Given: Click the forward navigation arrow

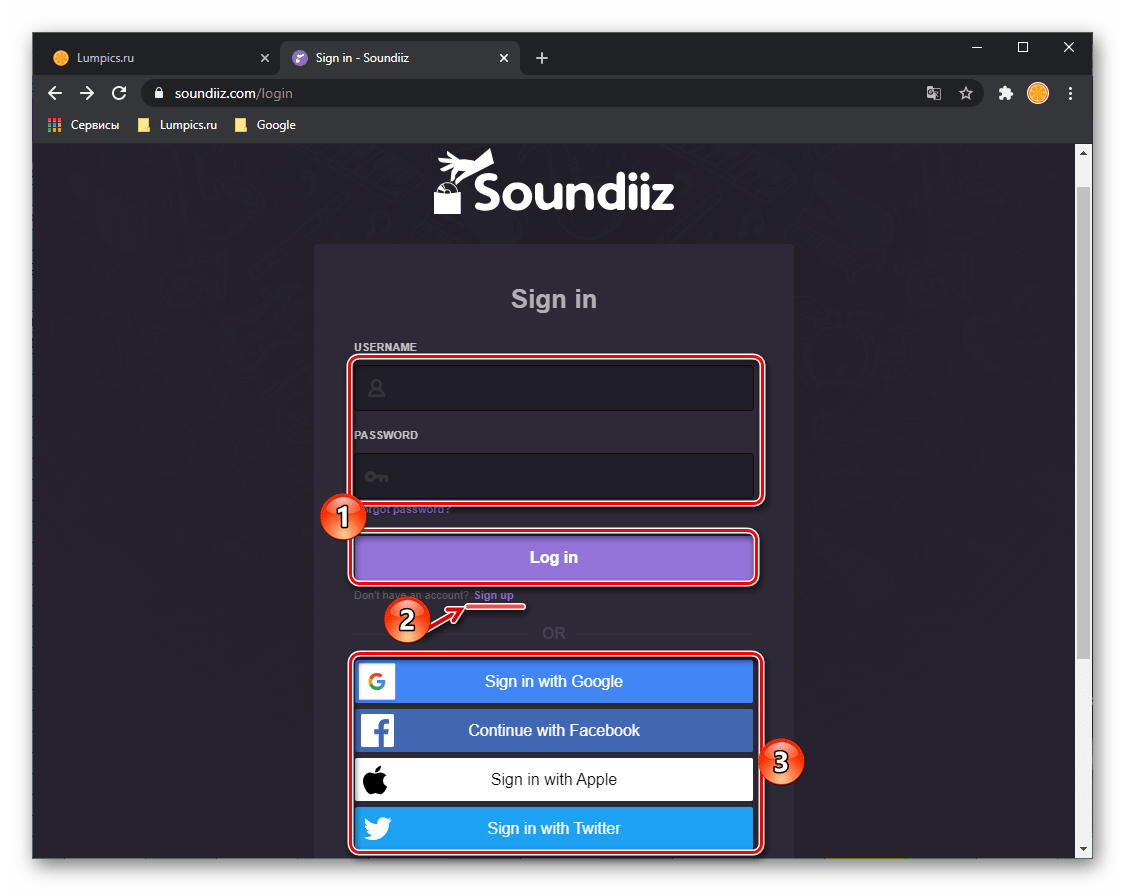Looking at the screenshot, I should 87,93.
